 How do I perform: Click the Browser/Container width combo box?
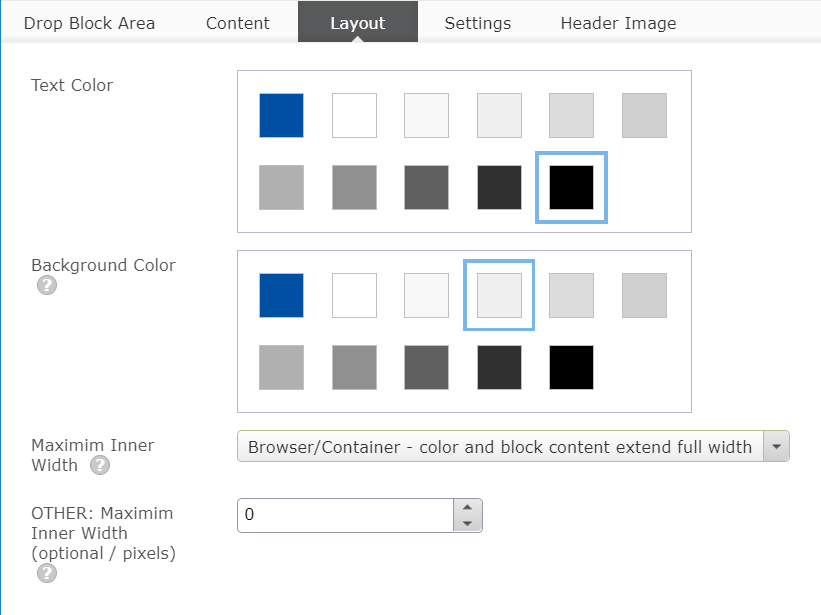pos(500,447)
